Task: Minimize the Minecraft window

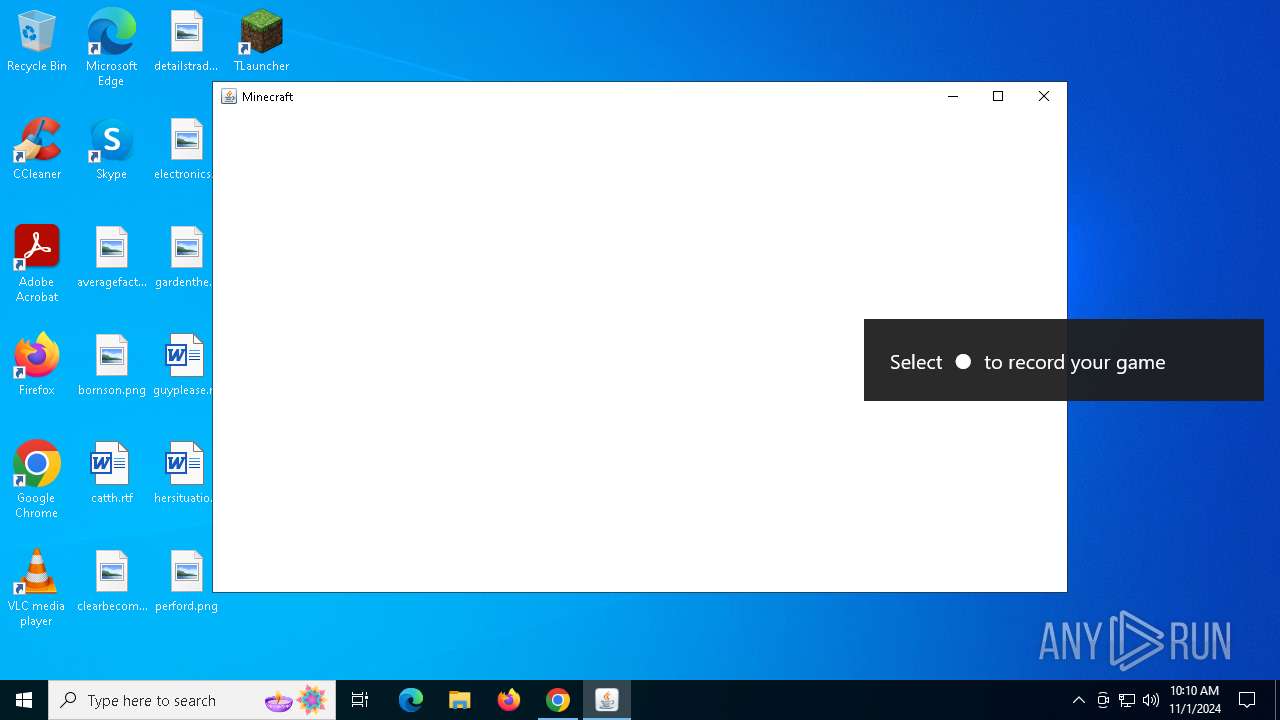Action: click(x=952, y=97)
